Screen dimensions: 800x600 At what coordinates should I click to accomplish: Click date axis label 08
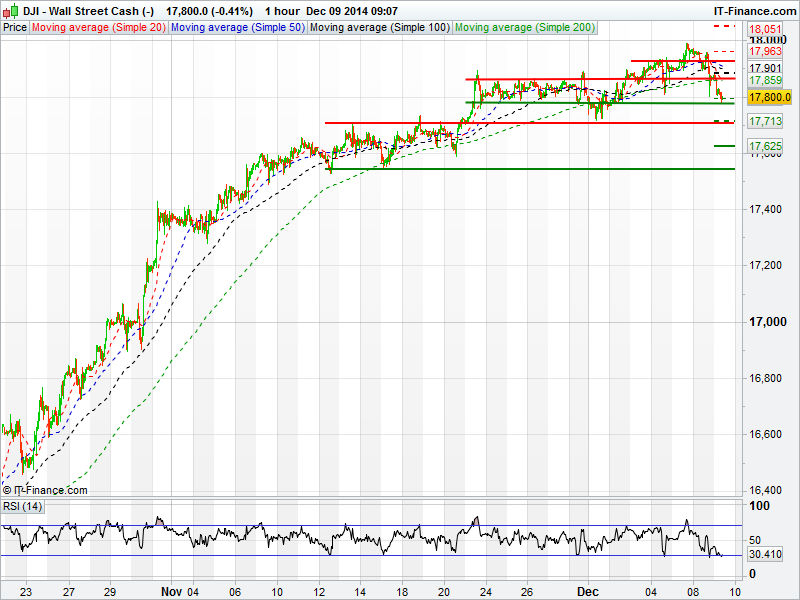click(x=693, y=592)
